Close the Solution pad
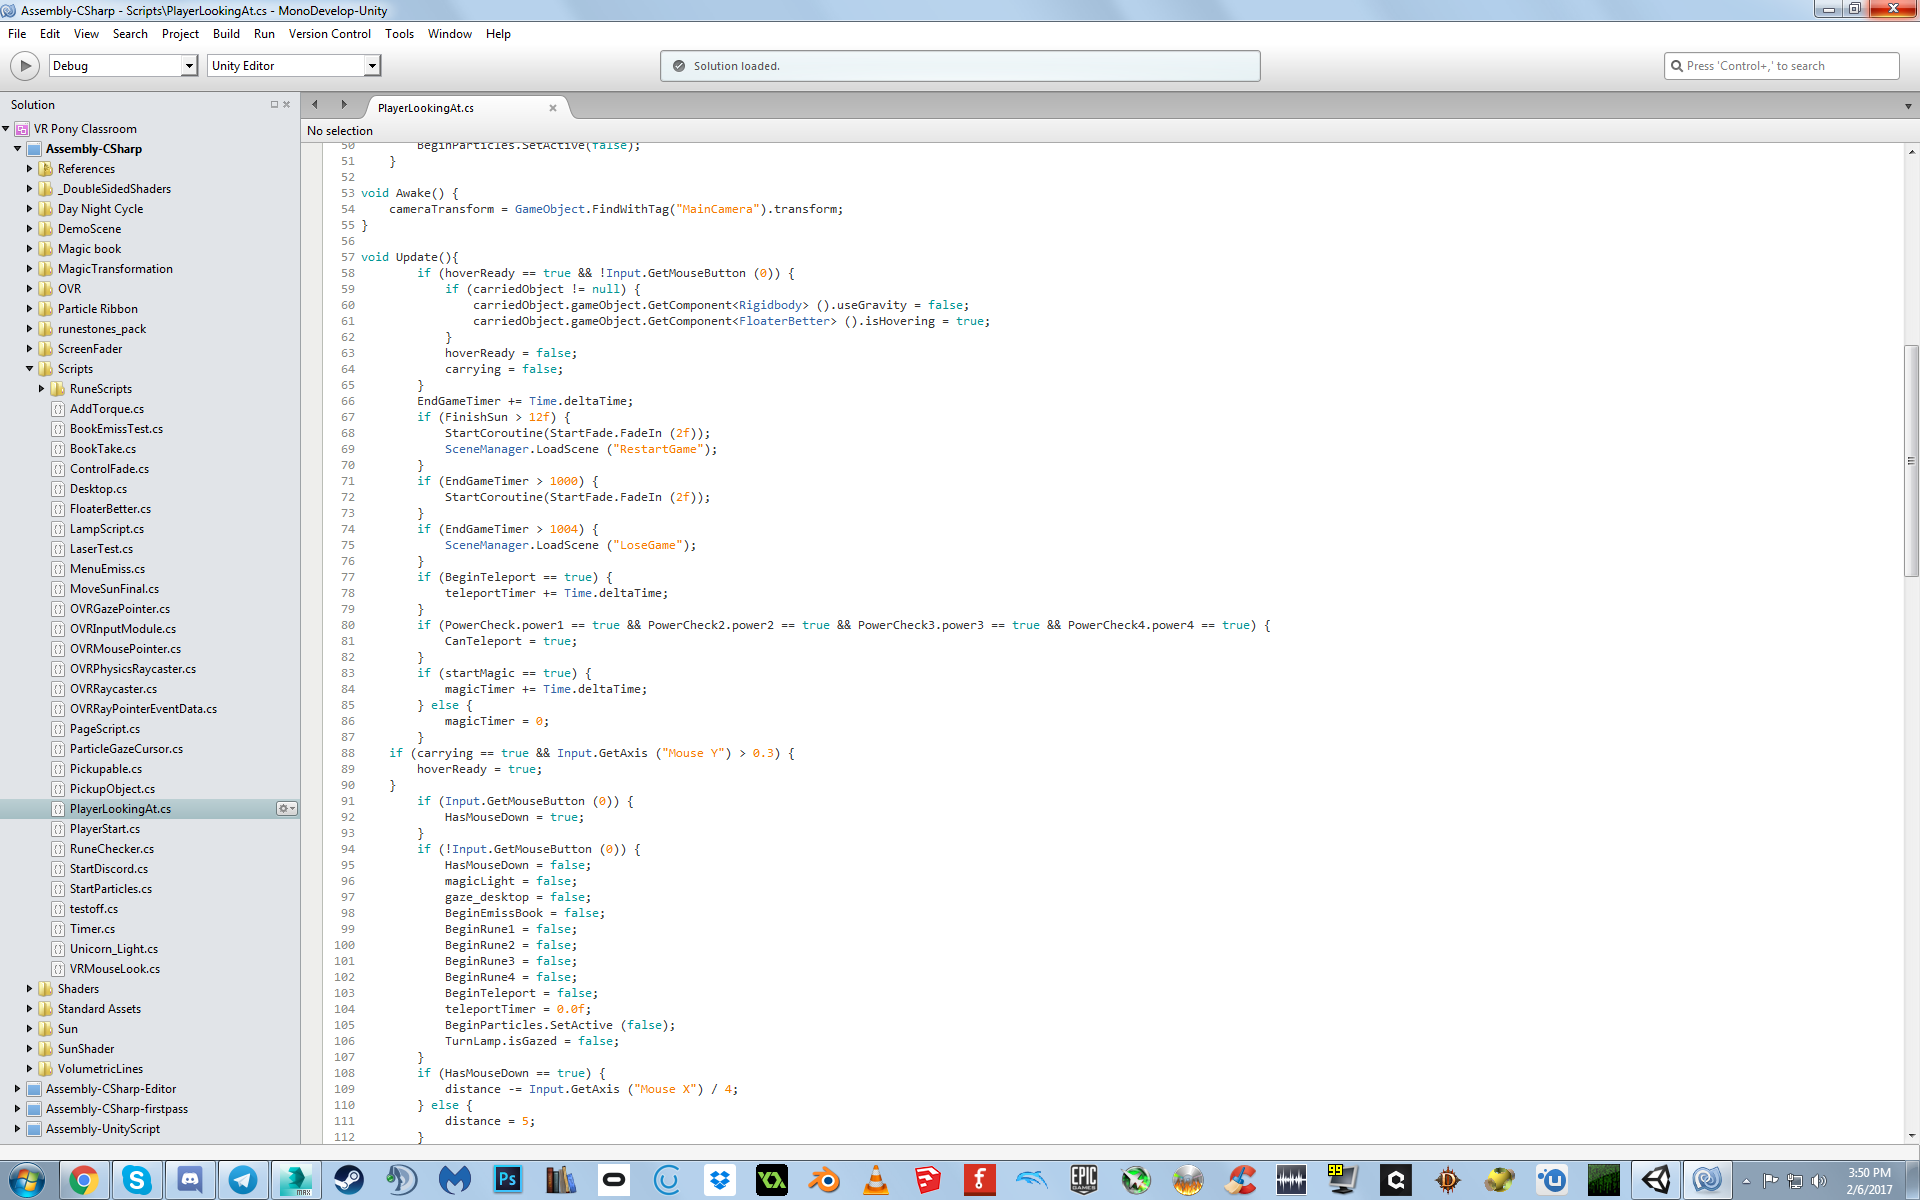 (x=287, y=104)
